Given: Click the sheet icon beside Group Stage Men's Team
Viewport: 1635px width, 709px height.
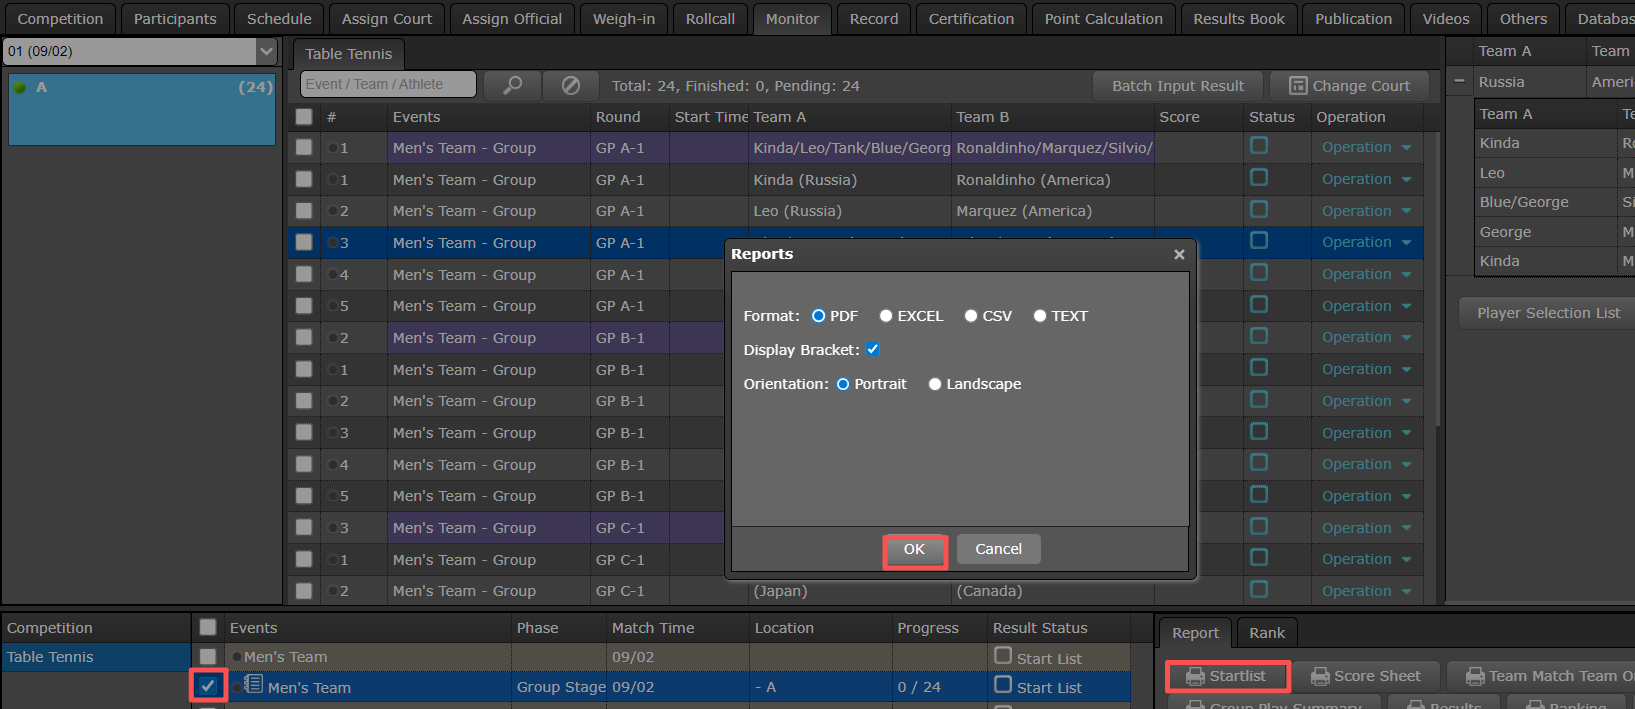Looking at the screenshot, I should point(254,685).
